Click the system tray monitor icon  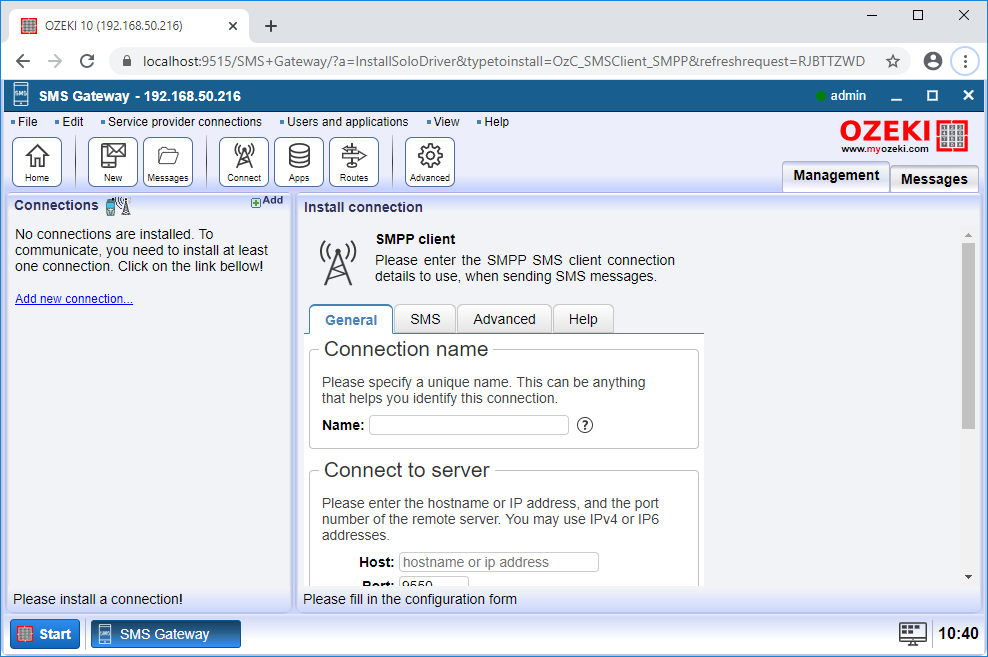click(x=912, y=634)
